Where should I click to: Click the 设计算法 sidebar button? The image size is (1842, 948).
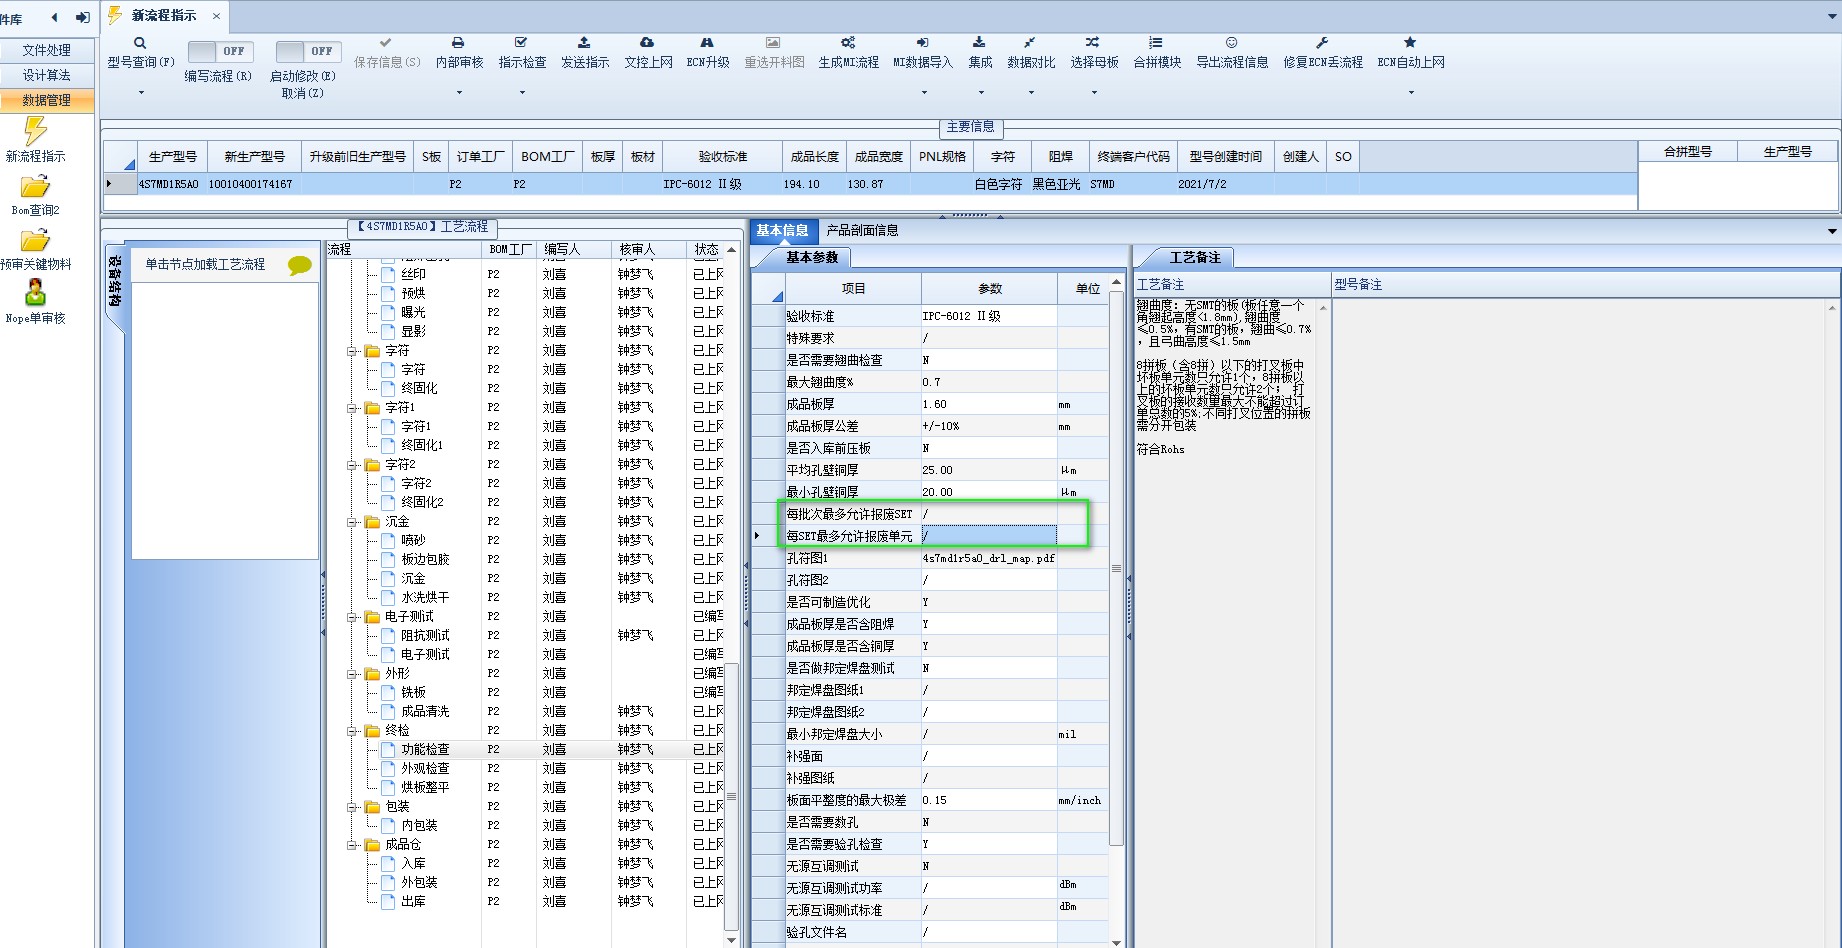[x=47, y=75]
